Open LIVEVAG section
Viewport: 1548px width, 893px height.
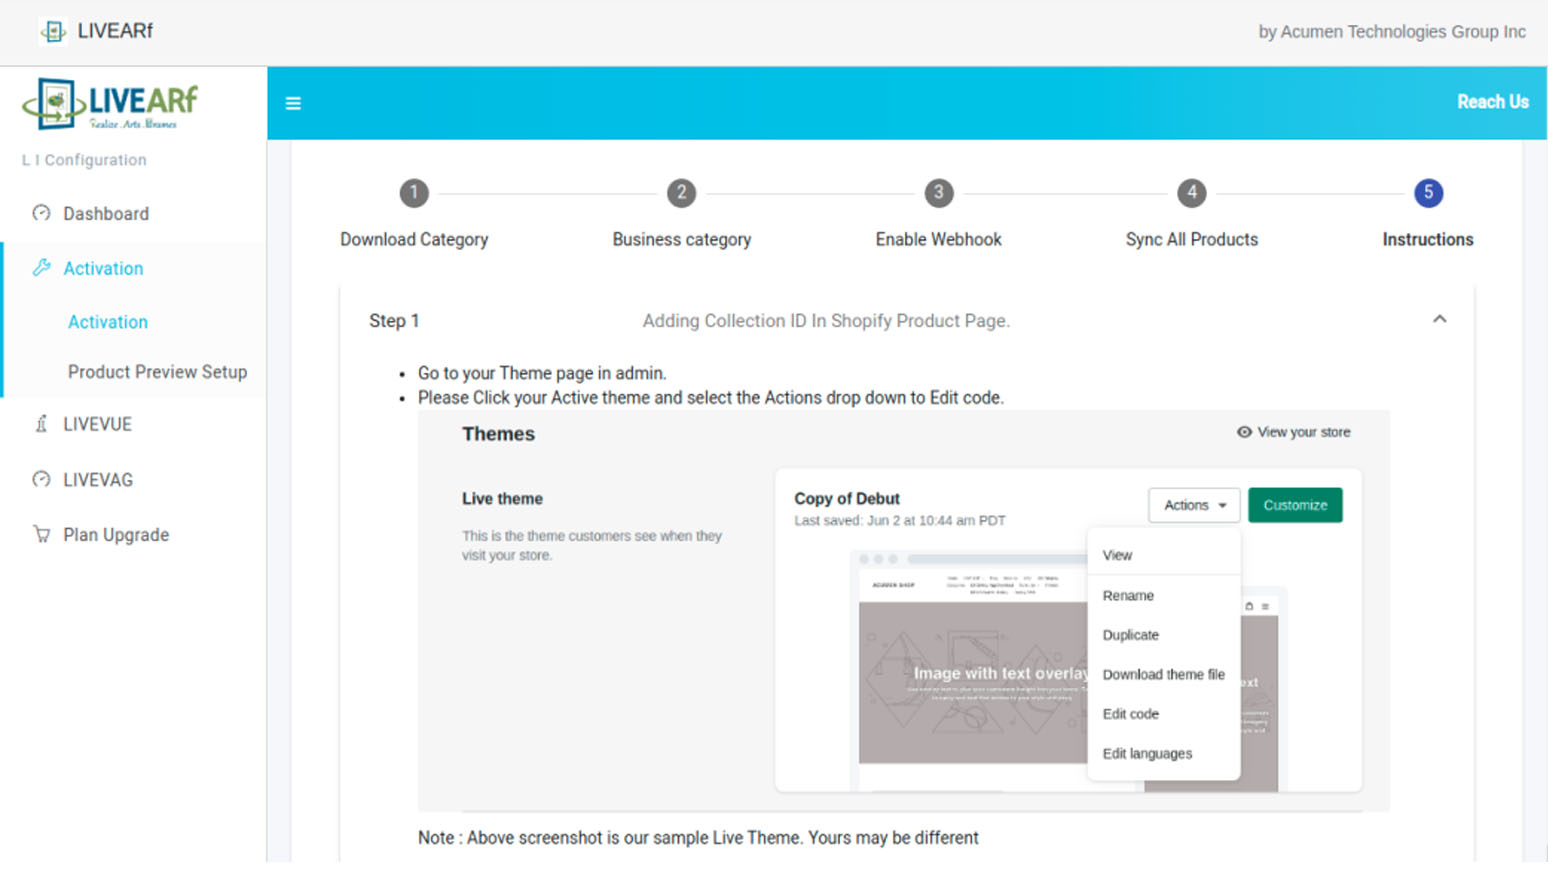click(x=98, y=480)
